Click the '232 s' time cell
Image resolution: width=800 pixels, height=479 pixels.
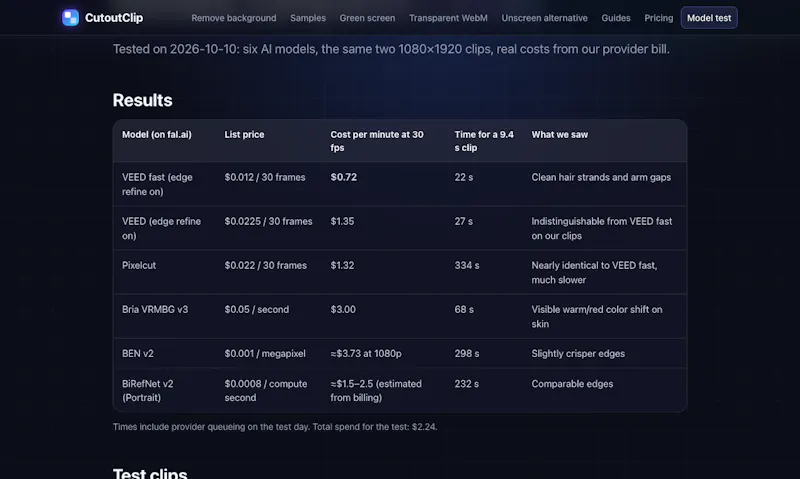click(x=466, y=384)
